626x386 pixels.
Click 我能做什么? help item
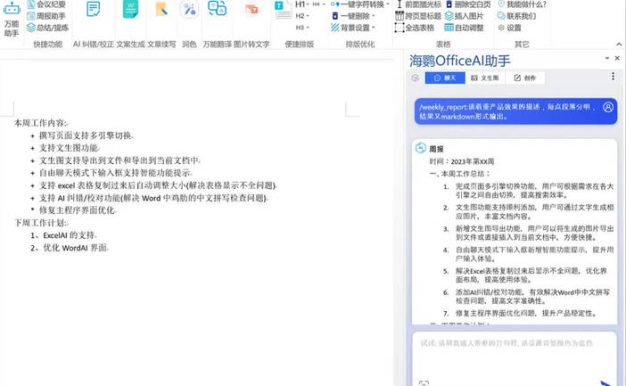[x=522, y=4]
